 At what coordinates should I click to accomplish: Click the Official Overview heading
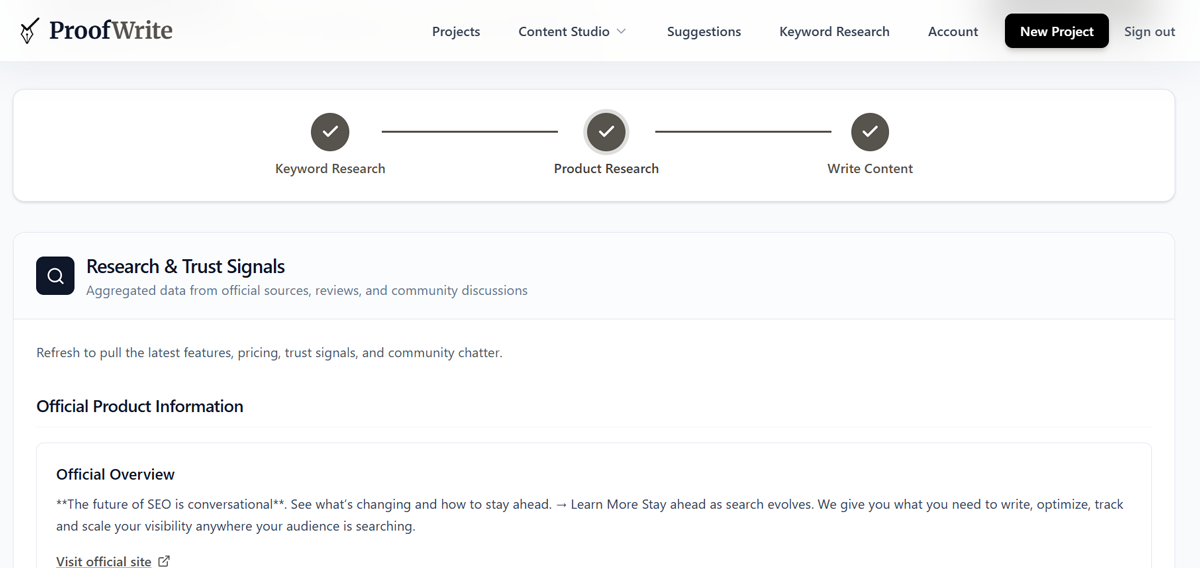(115, 474)
